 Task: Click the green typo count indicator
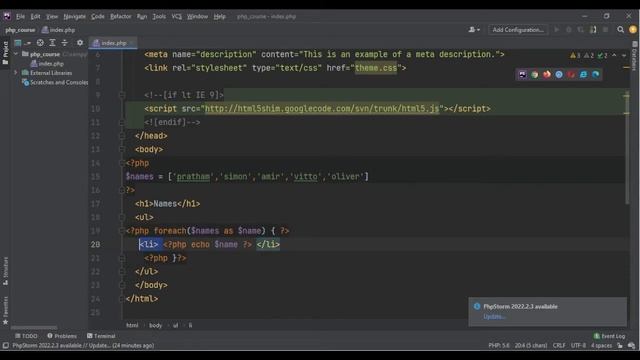coord(602,56)
